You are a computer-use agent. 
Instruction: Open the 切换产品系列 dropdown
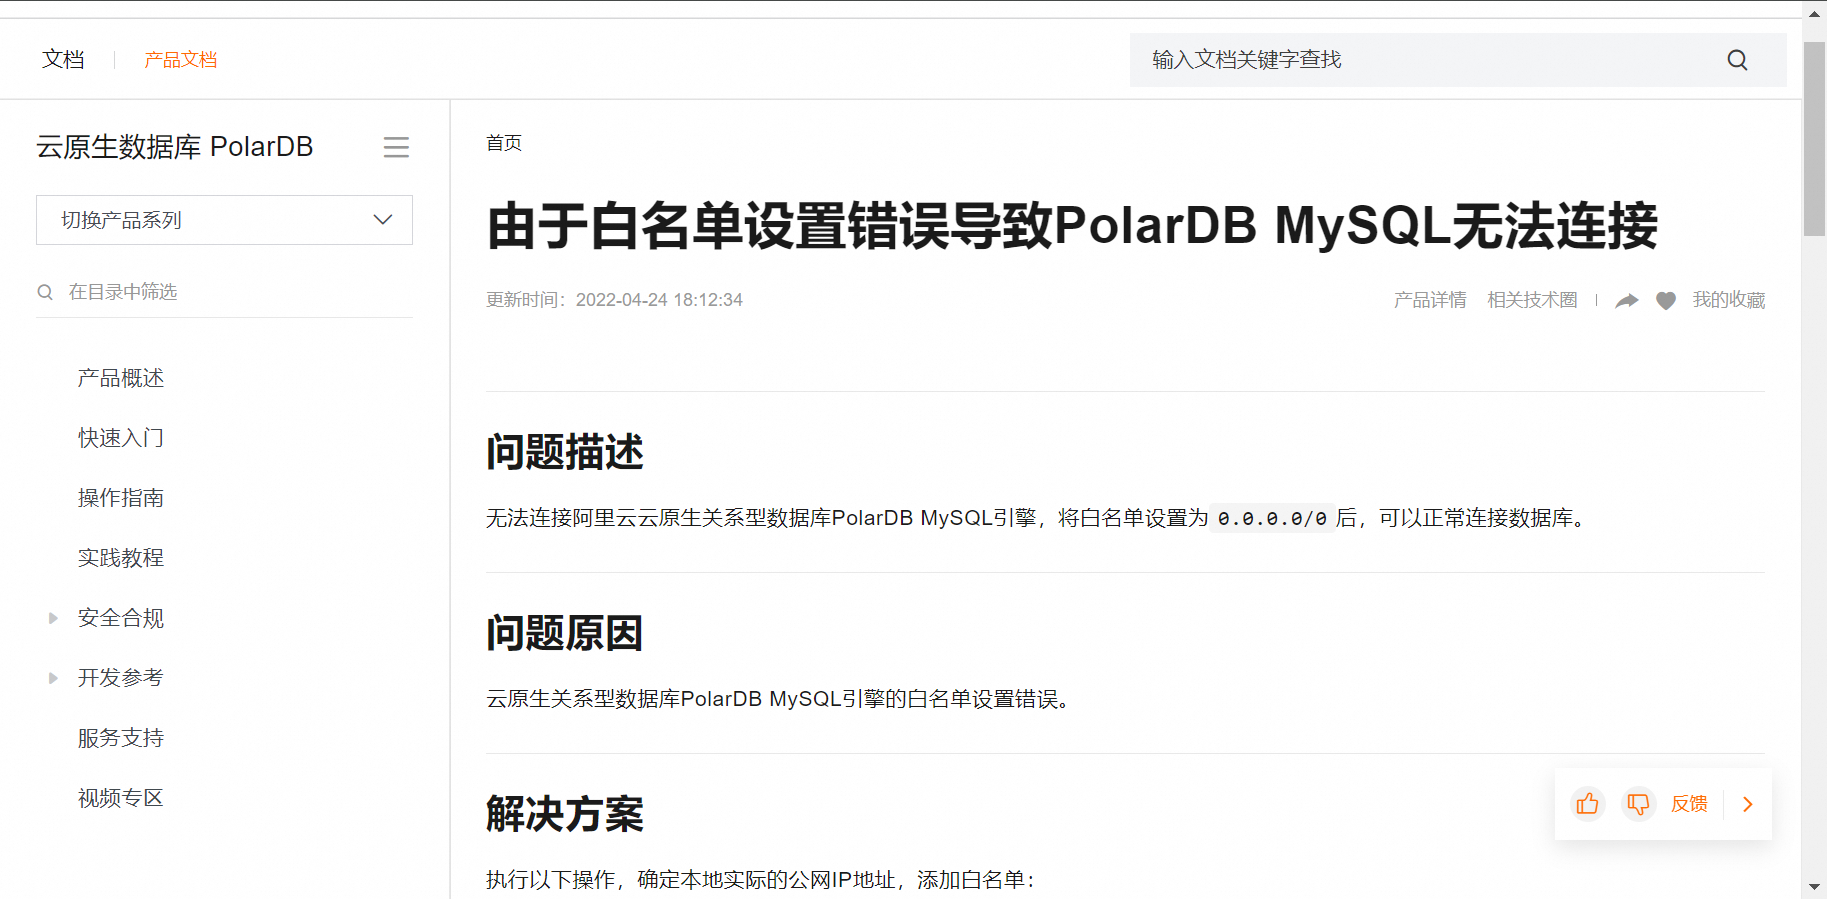pyautogui.click(x=224, y=220)
